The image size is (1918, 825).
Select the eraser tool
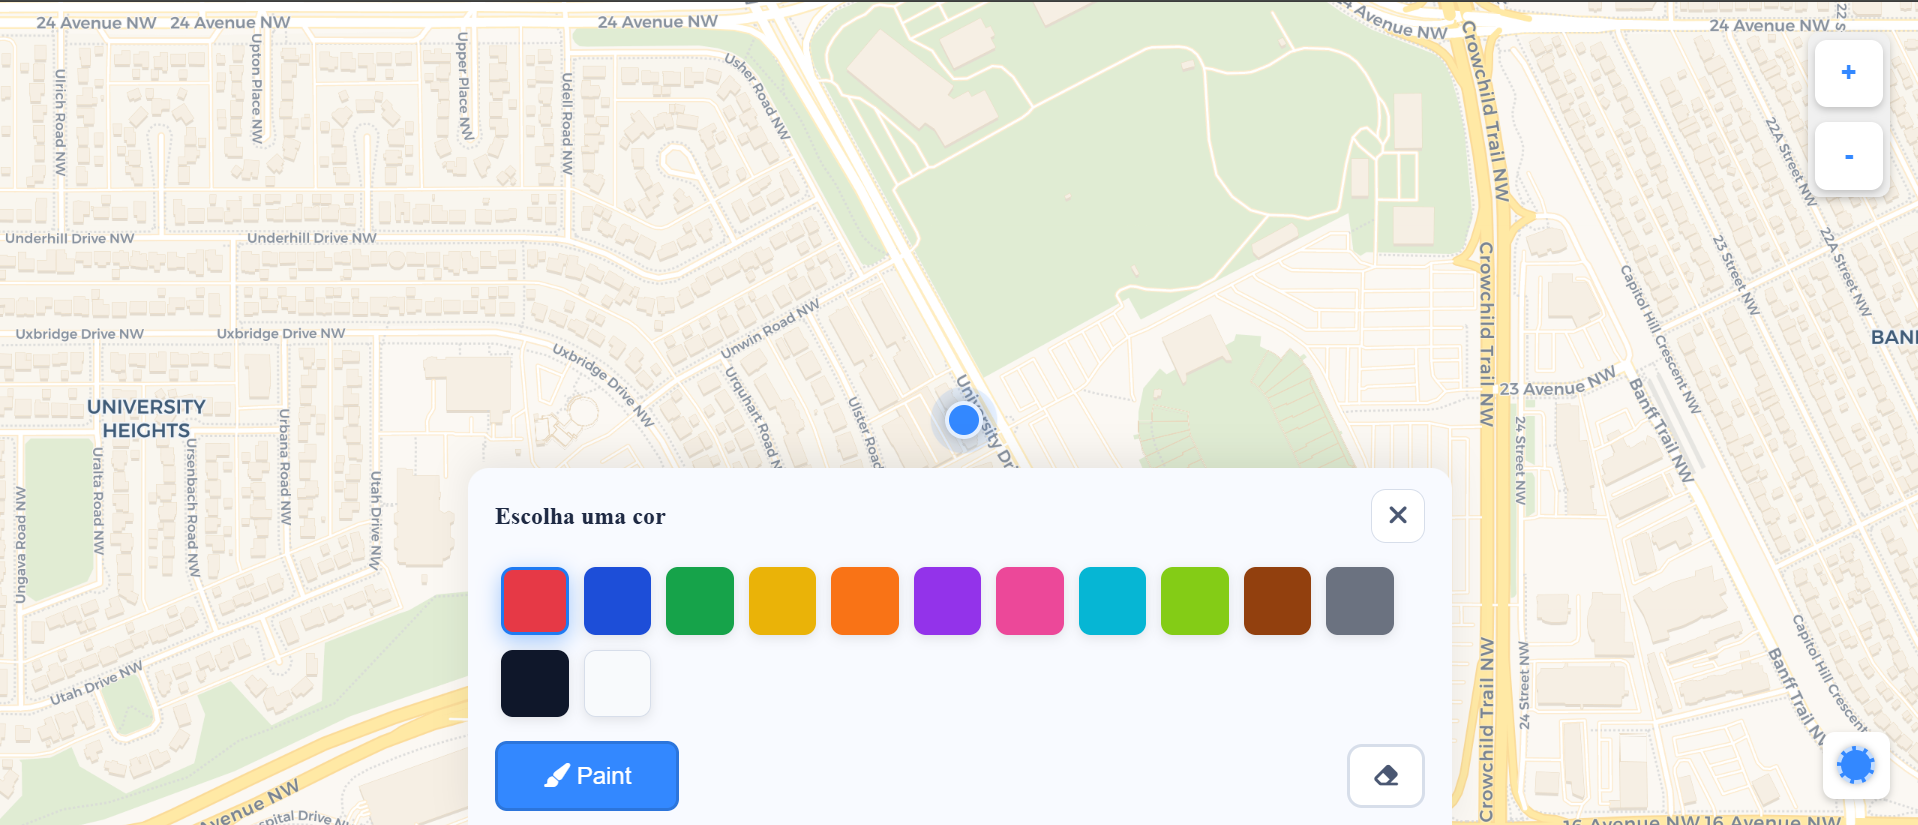(x=1385, y=775)
